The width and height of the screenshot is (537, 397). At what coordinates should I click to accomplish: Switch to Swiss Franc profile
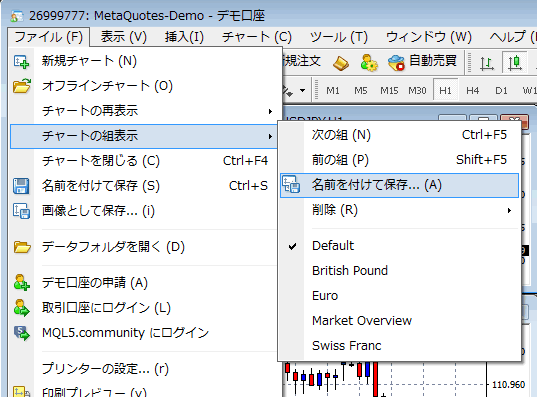399,346
